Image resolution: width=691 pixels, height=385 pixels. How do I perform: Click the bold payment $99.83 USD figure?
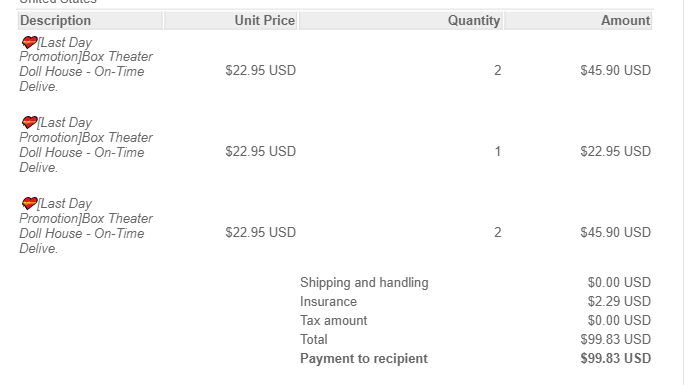pos(616,359)
